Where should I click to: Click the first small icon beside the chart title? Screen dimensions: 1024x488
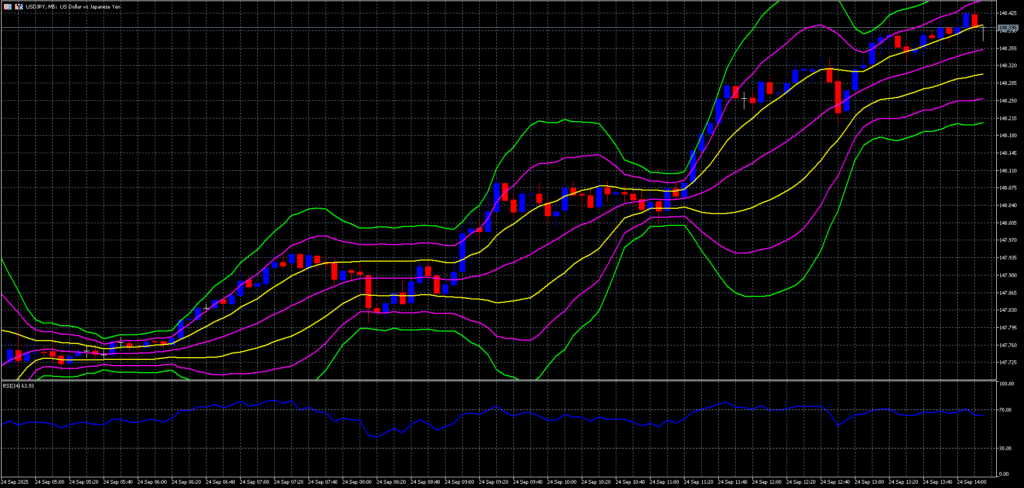click(6, 7)
